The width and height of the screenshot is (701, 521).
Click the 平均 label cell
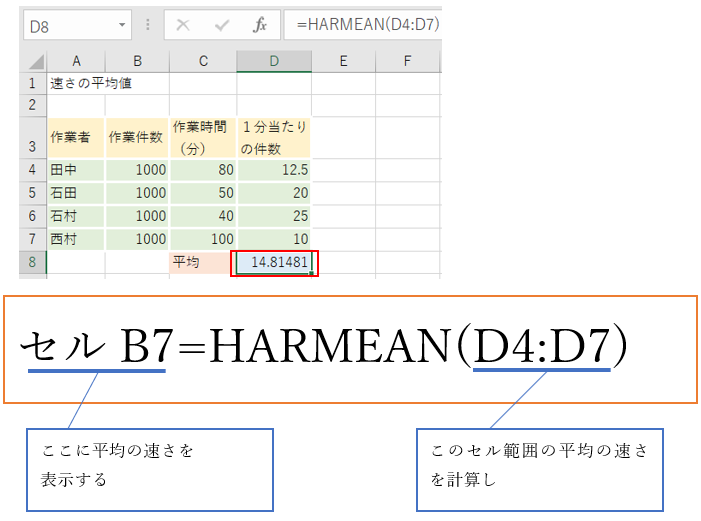click(x=203, y=263)
